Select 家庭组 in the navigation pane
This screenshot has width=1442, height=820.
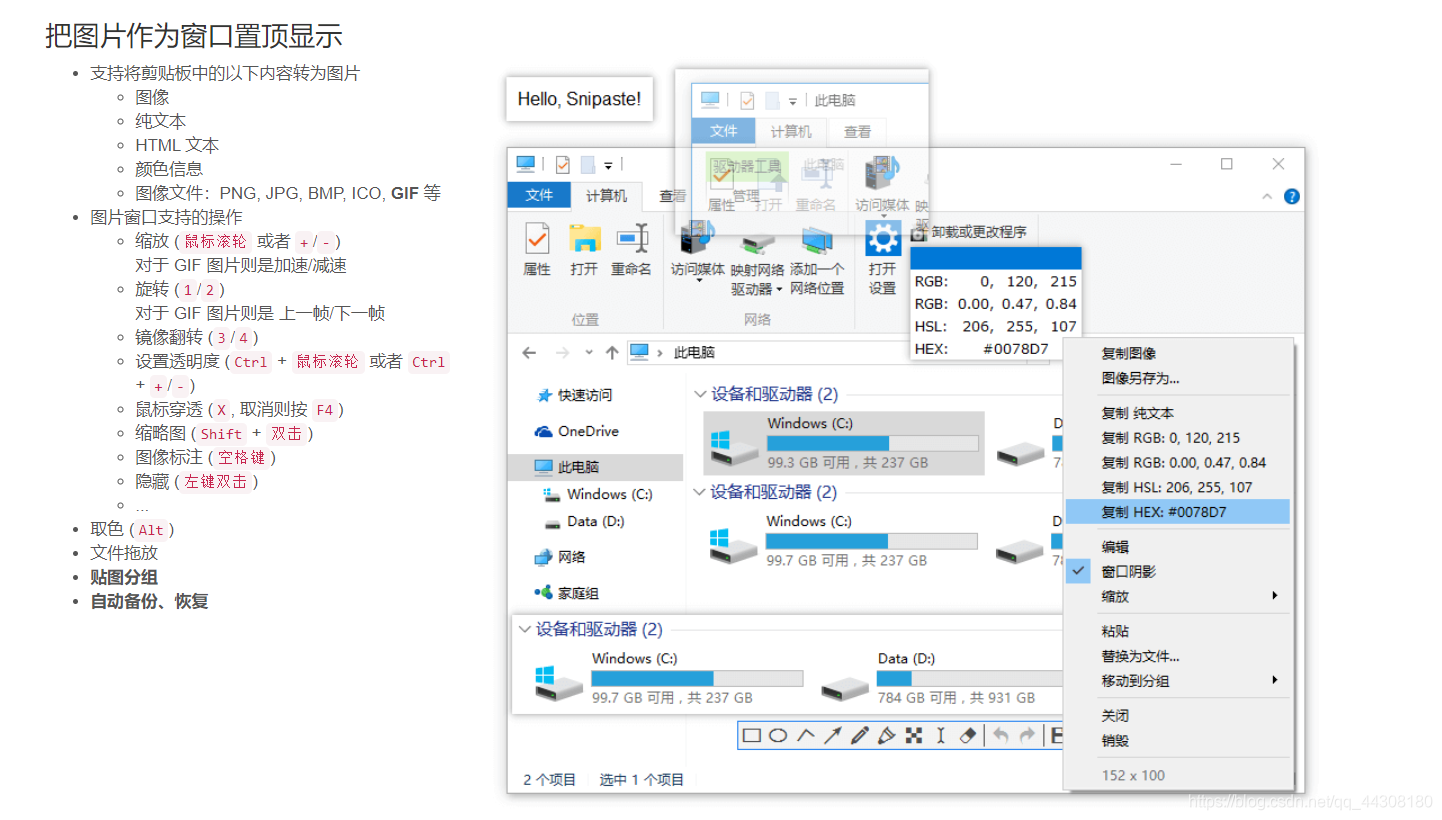point(566,593)
